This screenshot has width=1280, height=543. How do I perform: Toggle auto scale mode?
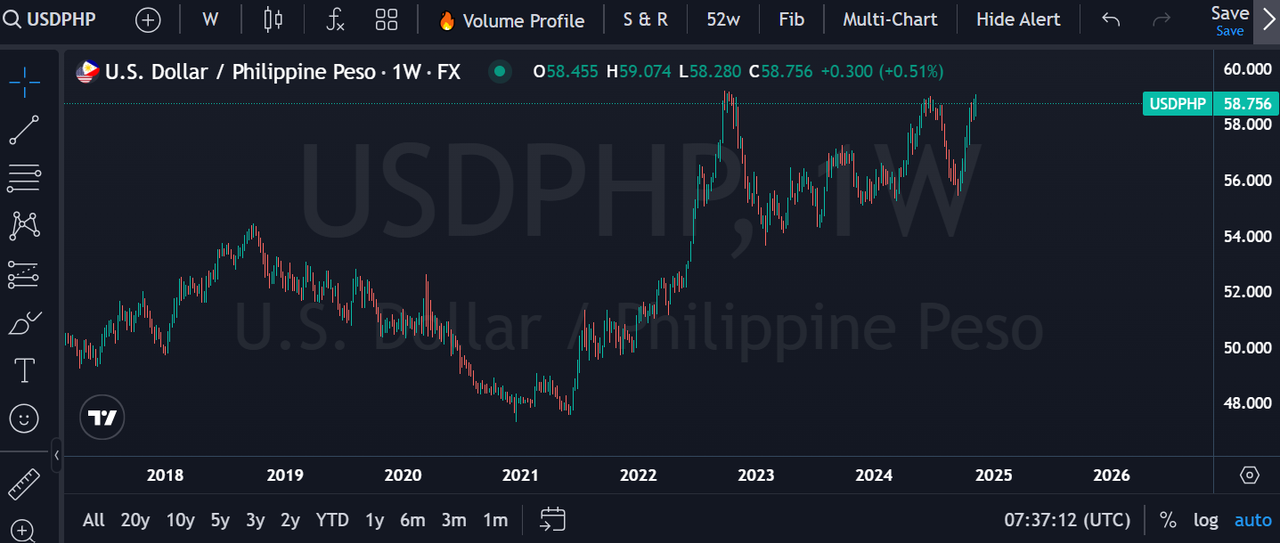(1253, 520)
